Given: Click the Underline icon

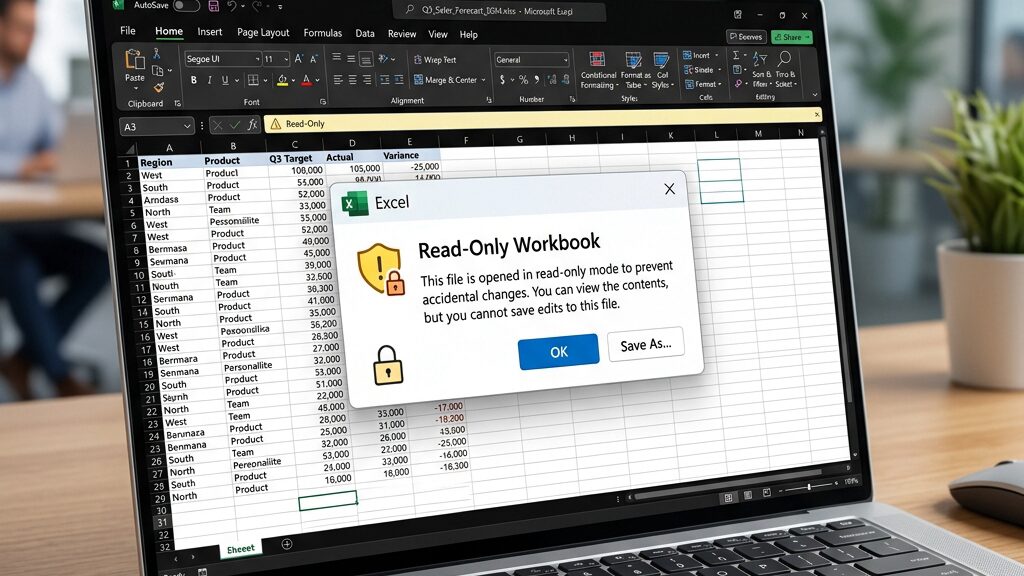Looking at the screenshot, I should click(225, 80).
